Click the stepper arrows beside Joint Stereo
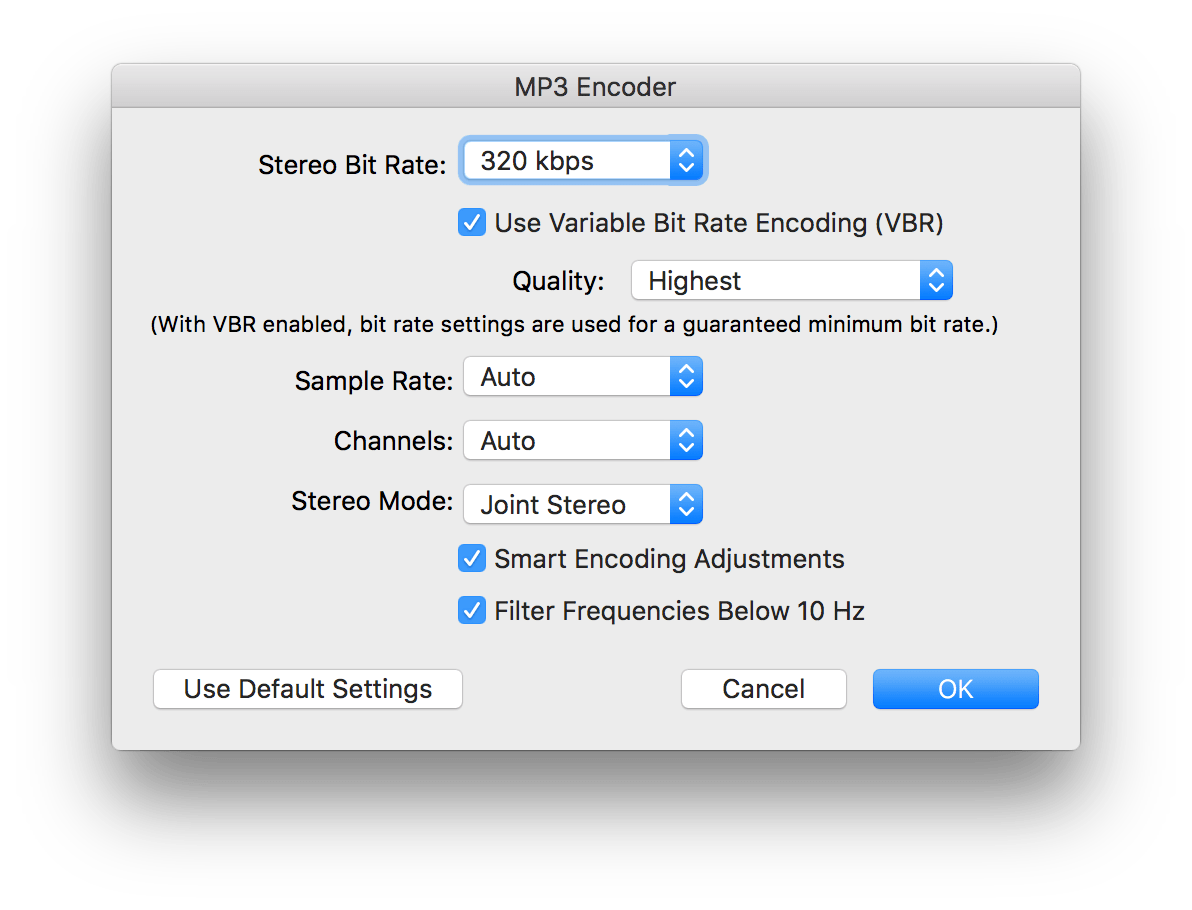The height and width of the screenshot is (910, 1192). (686, 504)
